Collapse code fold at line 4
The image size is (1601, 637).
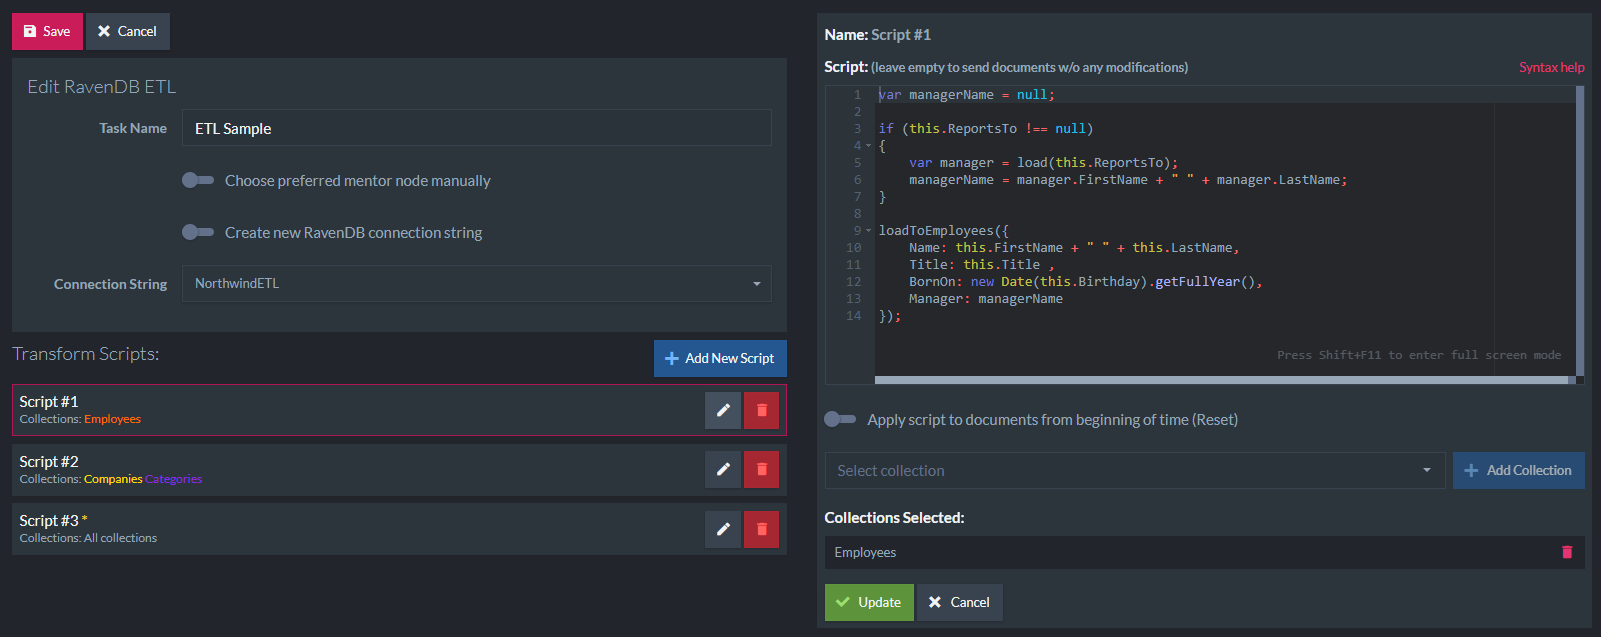868,146
